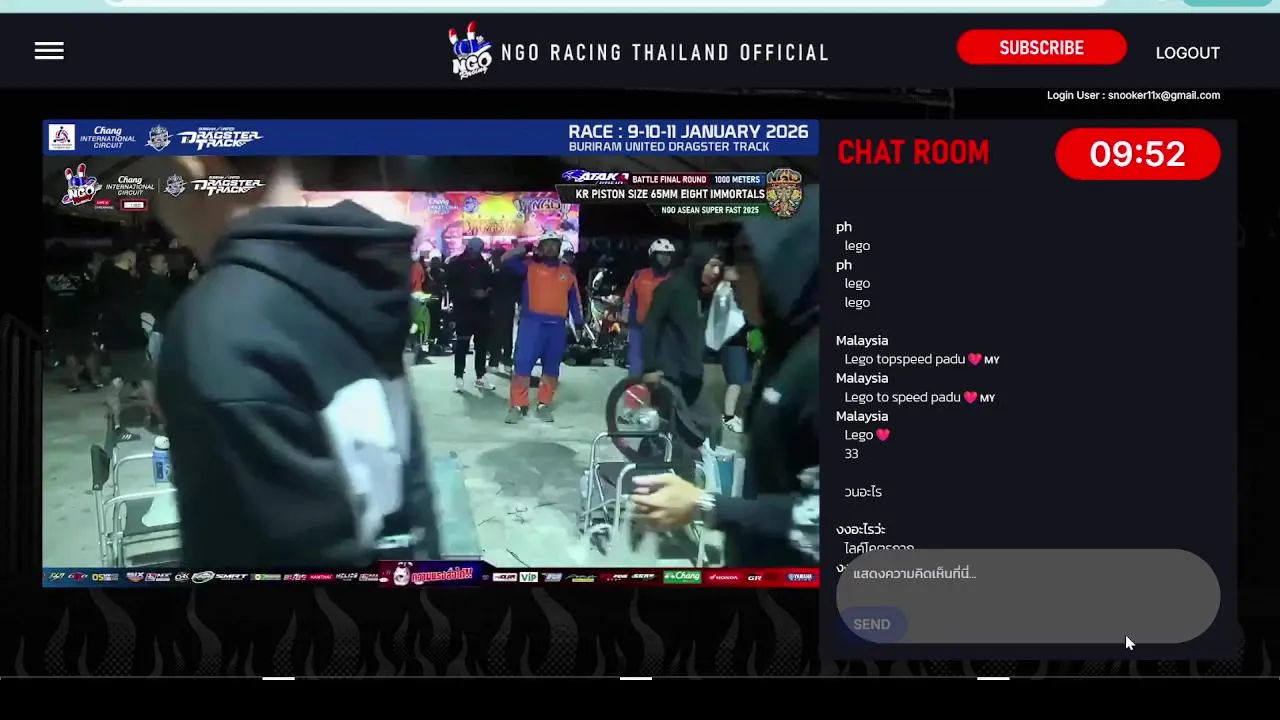
Task: Click NGO RACING THAILAND OFFICIAL title
Action: [x=665, y=53]
